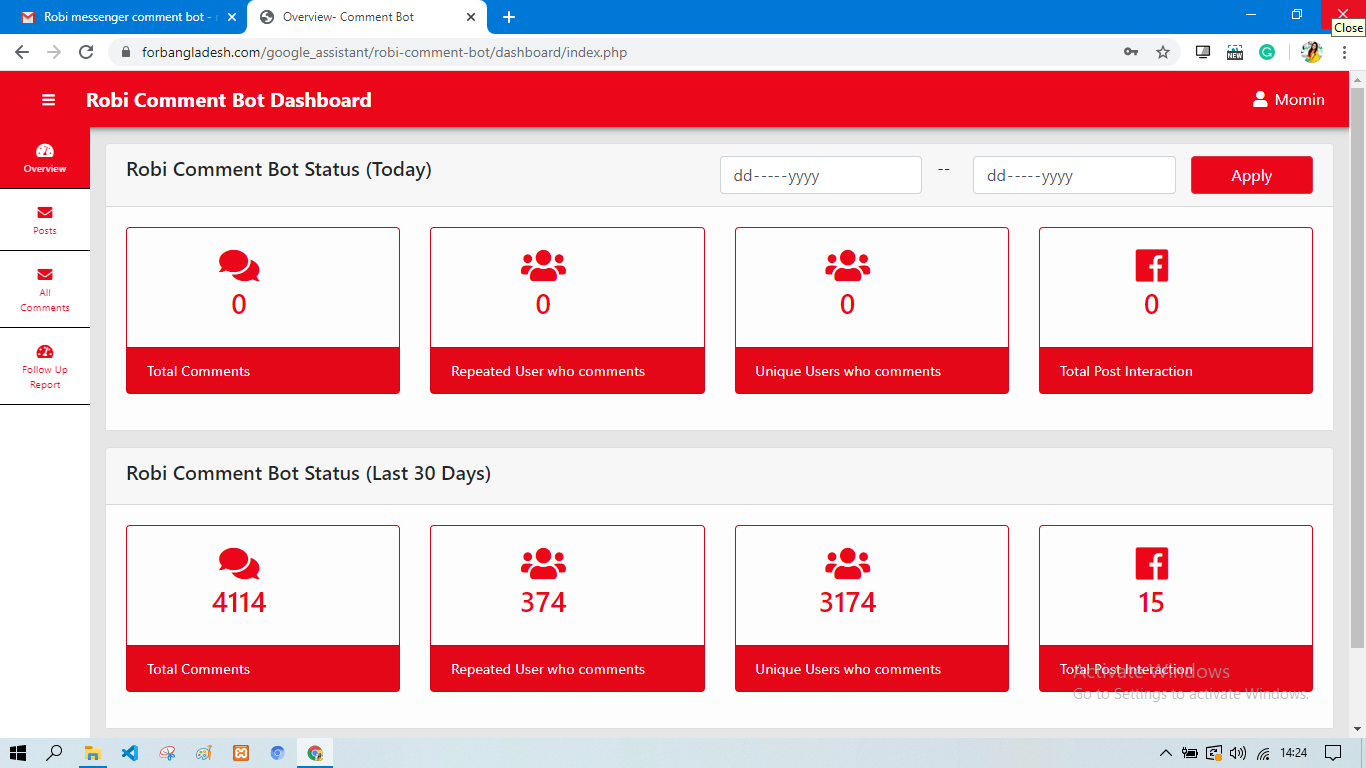Click Last 30 Days Repeated User icon

tap(543, 563)
